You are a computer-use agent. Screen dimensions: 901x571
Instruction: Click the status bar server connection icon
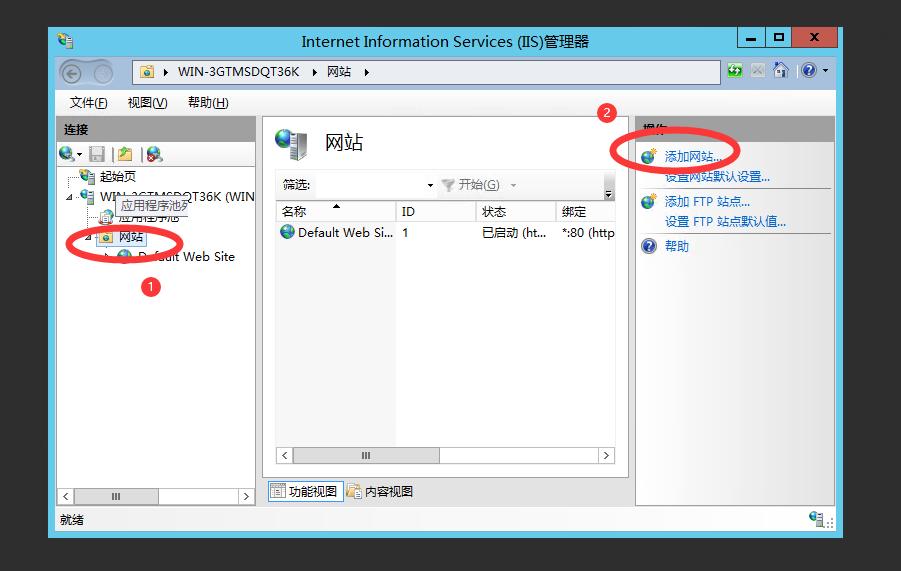tap(816, 518)
